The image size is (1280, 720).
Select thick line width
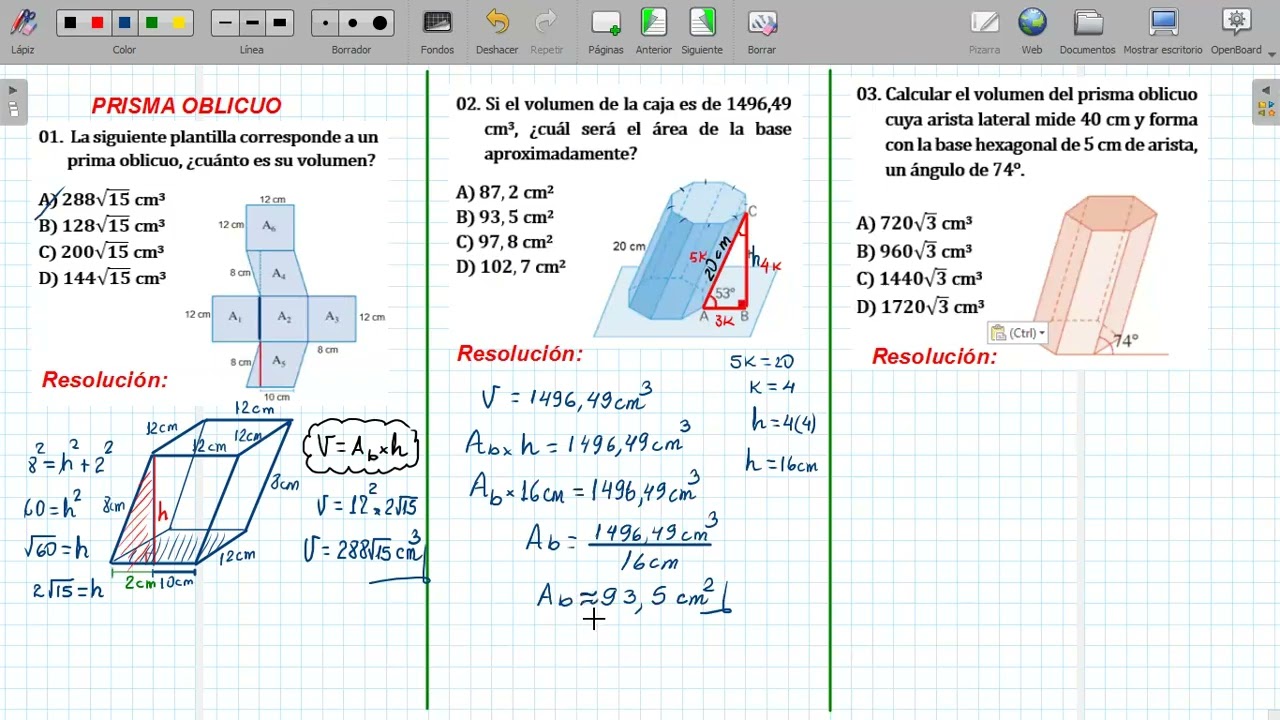point(279,23)
